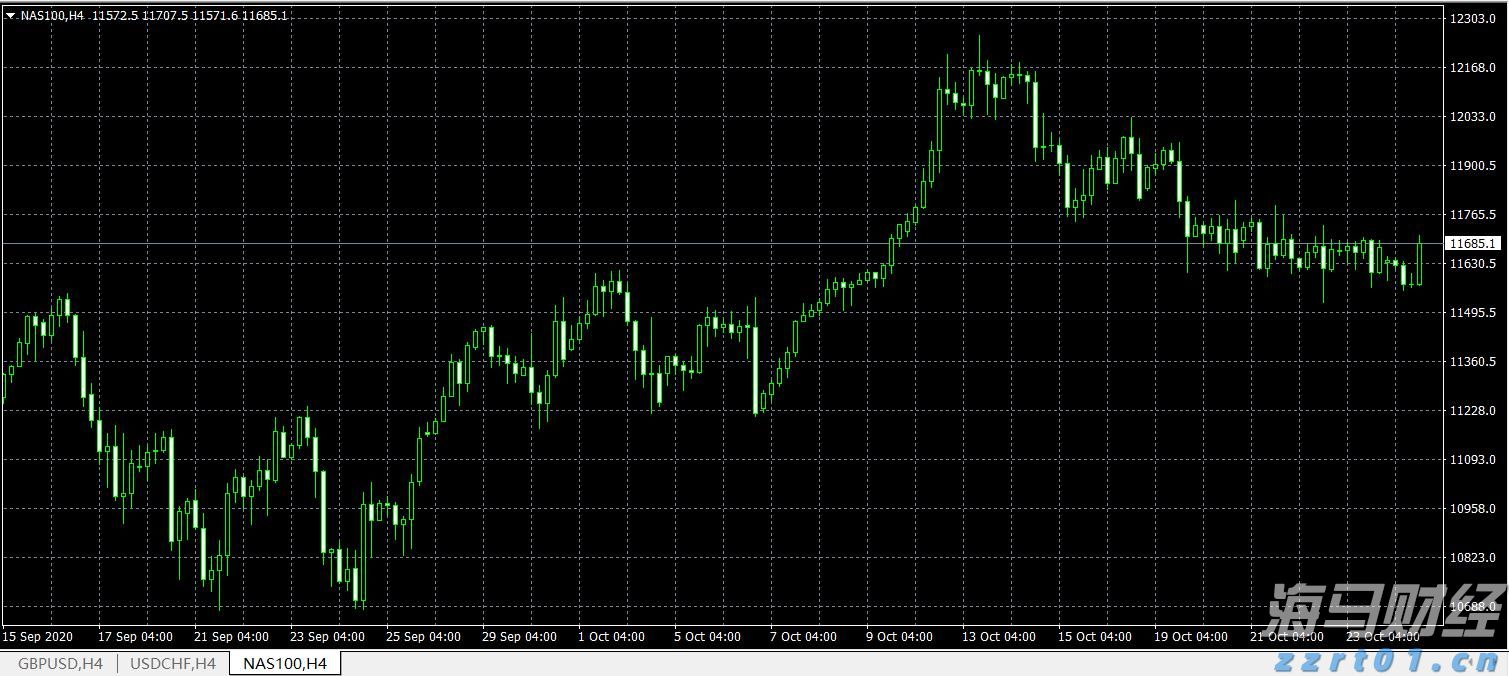1509x676 pixels.
Task: Click the 9 Oct 04:00 time label
Action: click(899, 637)
